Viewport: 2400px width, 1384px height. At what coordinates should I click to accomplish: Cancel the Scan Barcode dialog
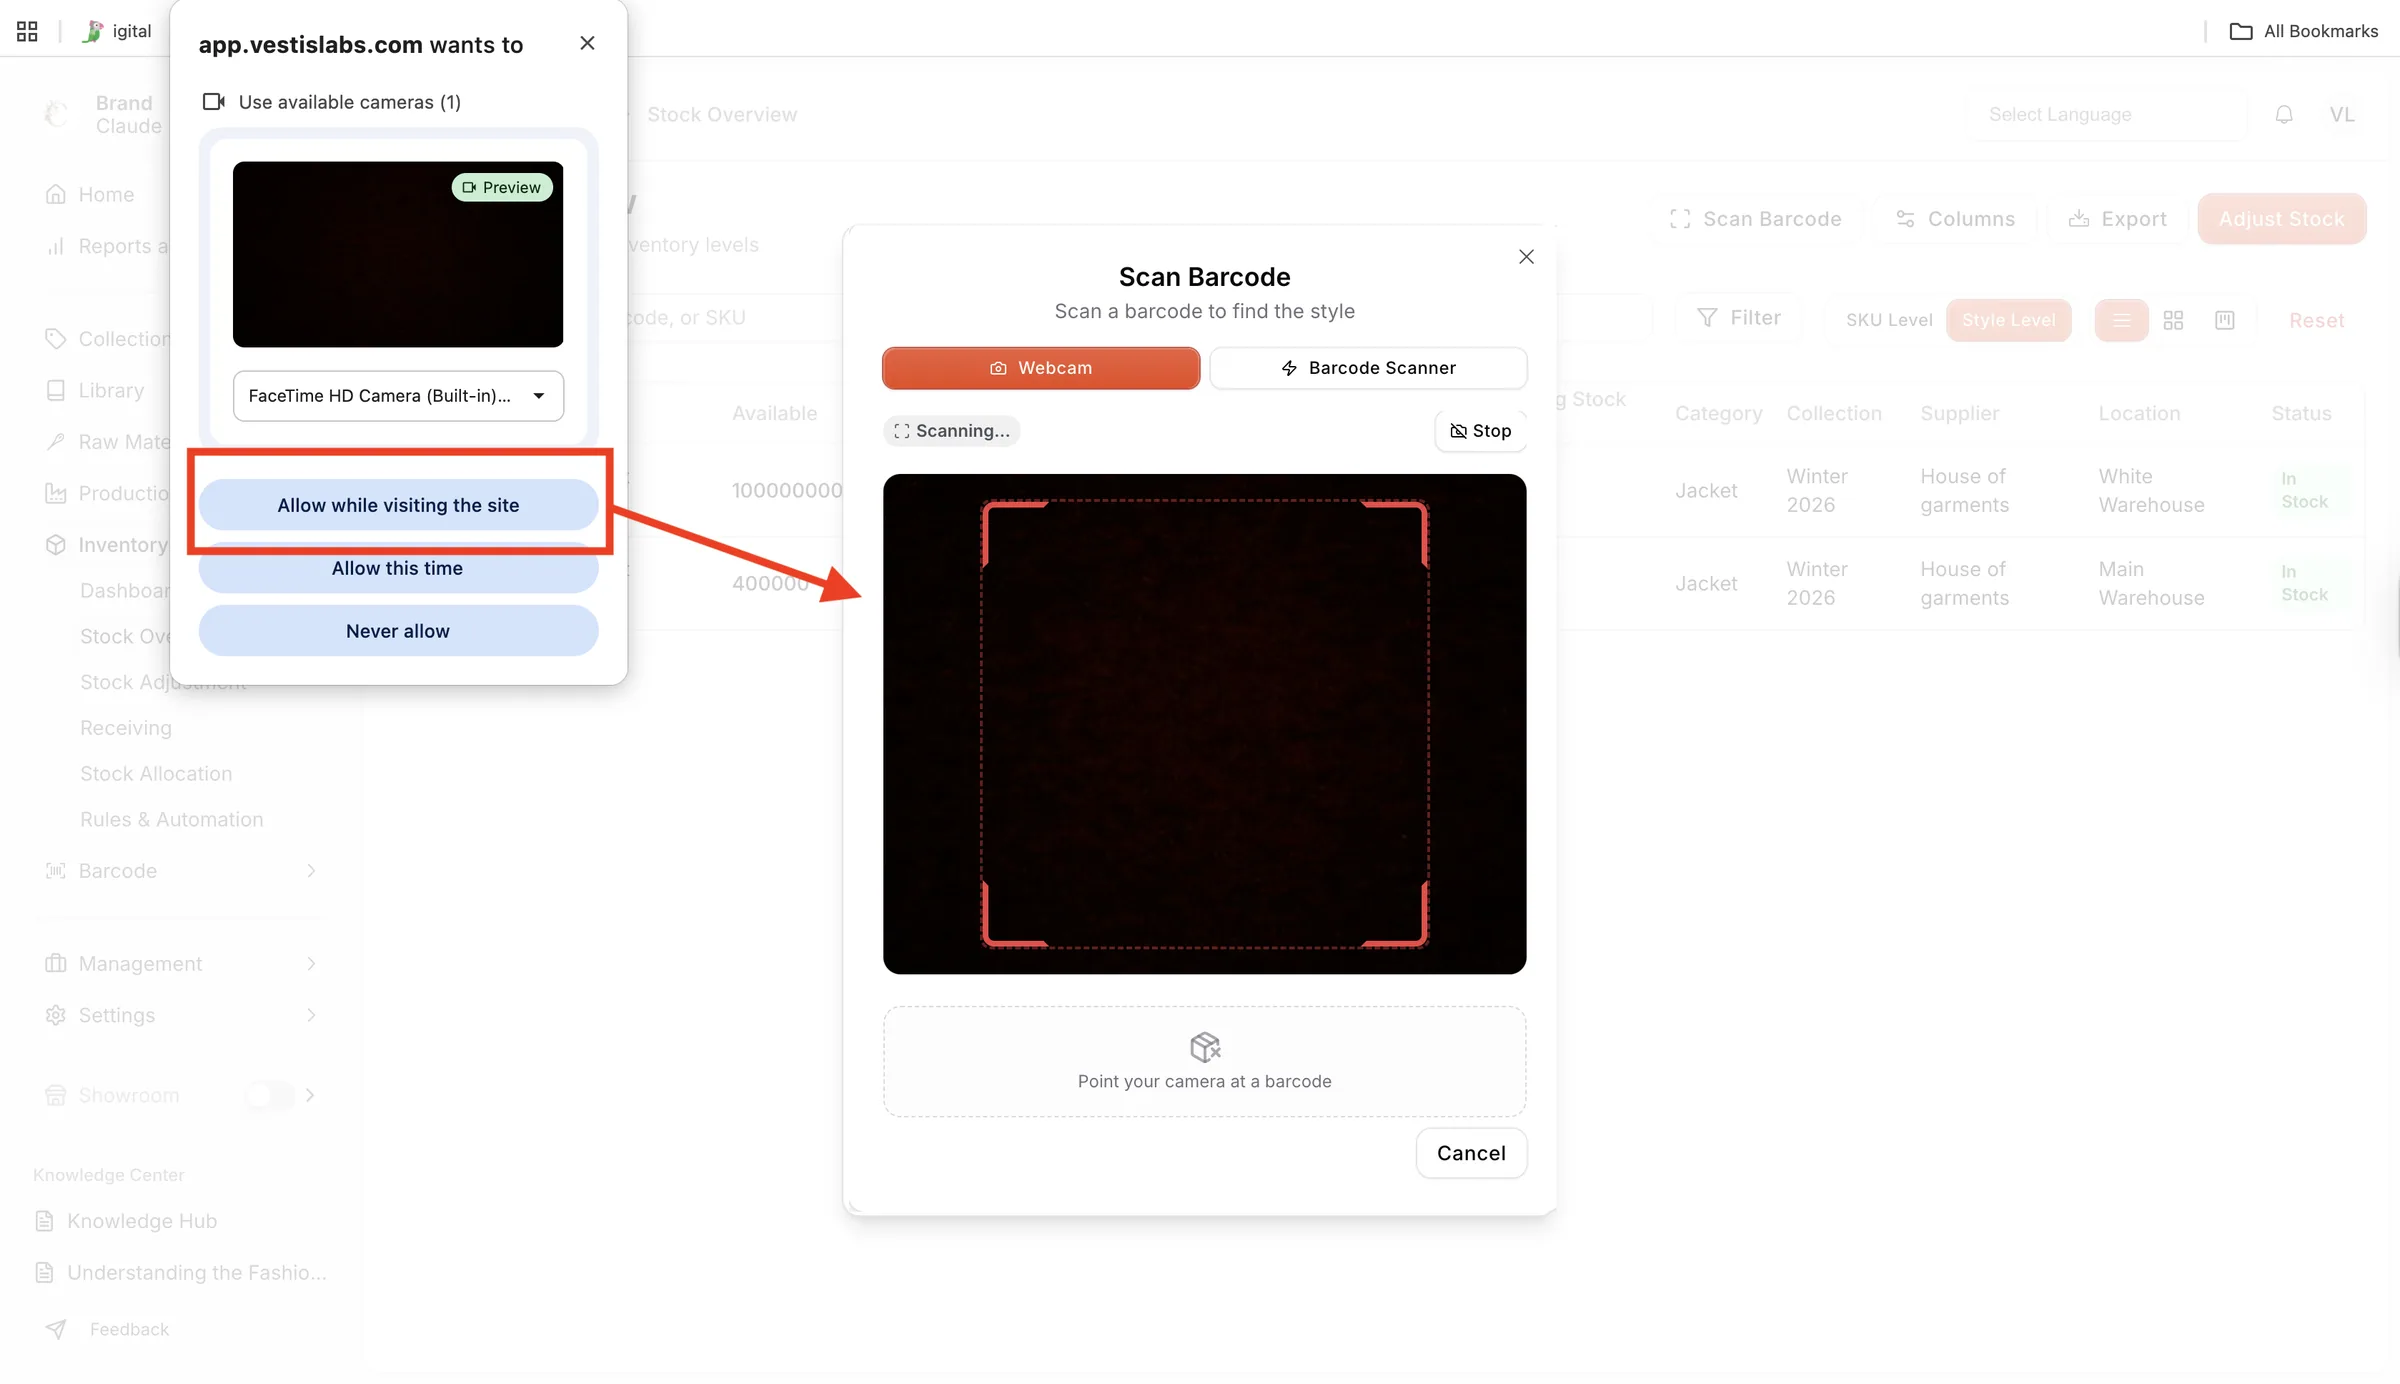pyautogui.click(x=1471, y=1153)
